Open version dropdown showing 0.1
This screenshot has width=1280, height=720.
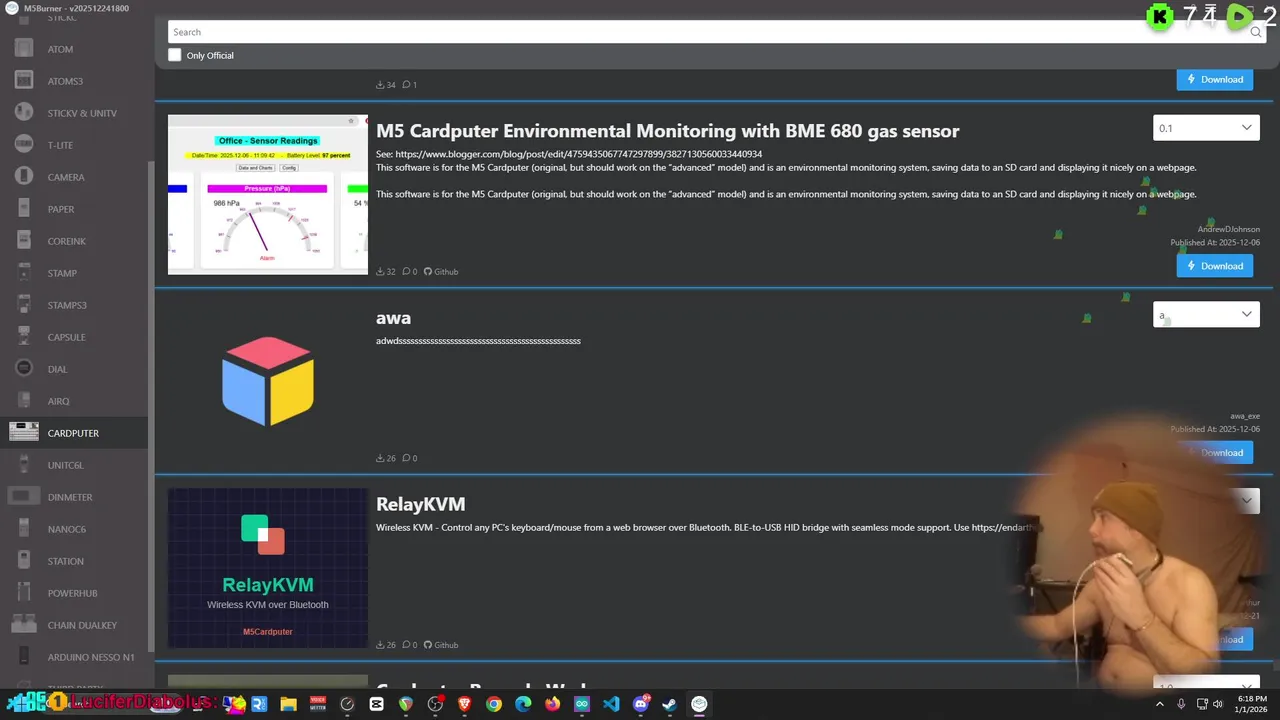(x=1206, y=128)
